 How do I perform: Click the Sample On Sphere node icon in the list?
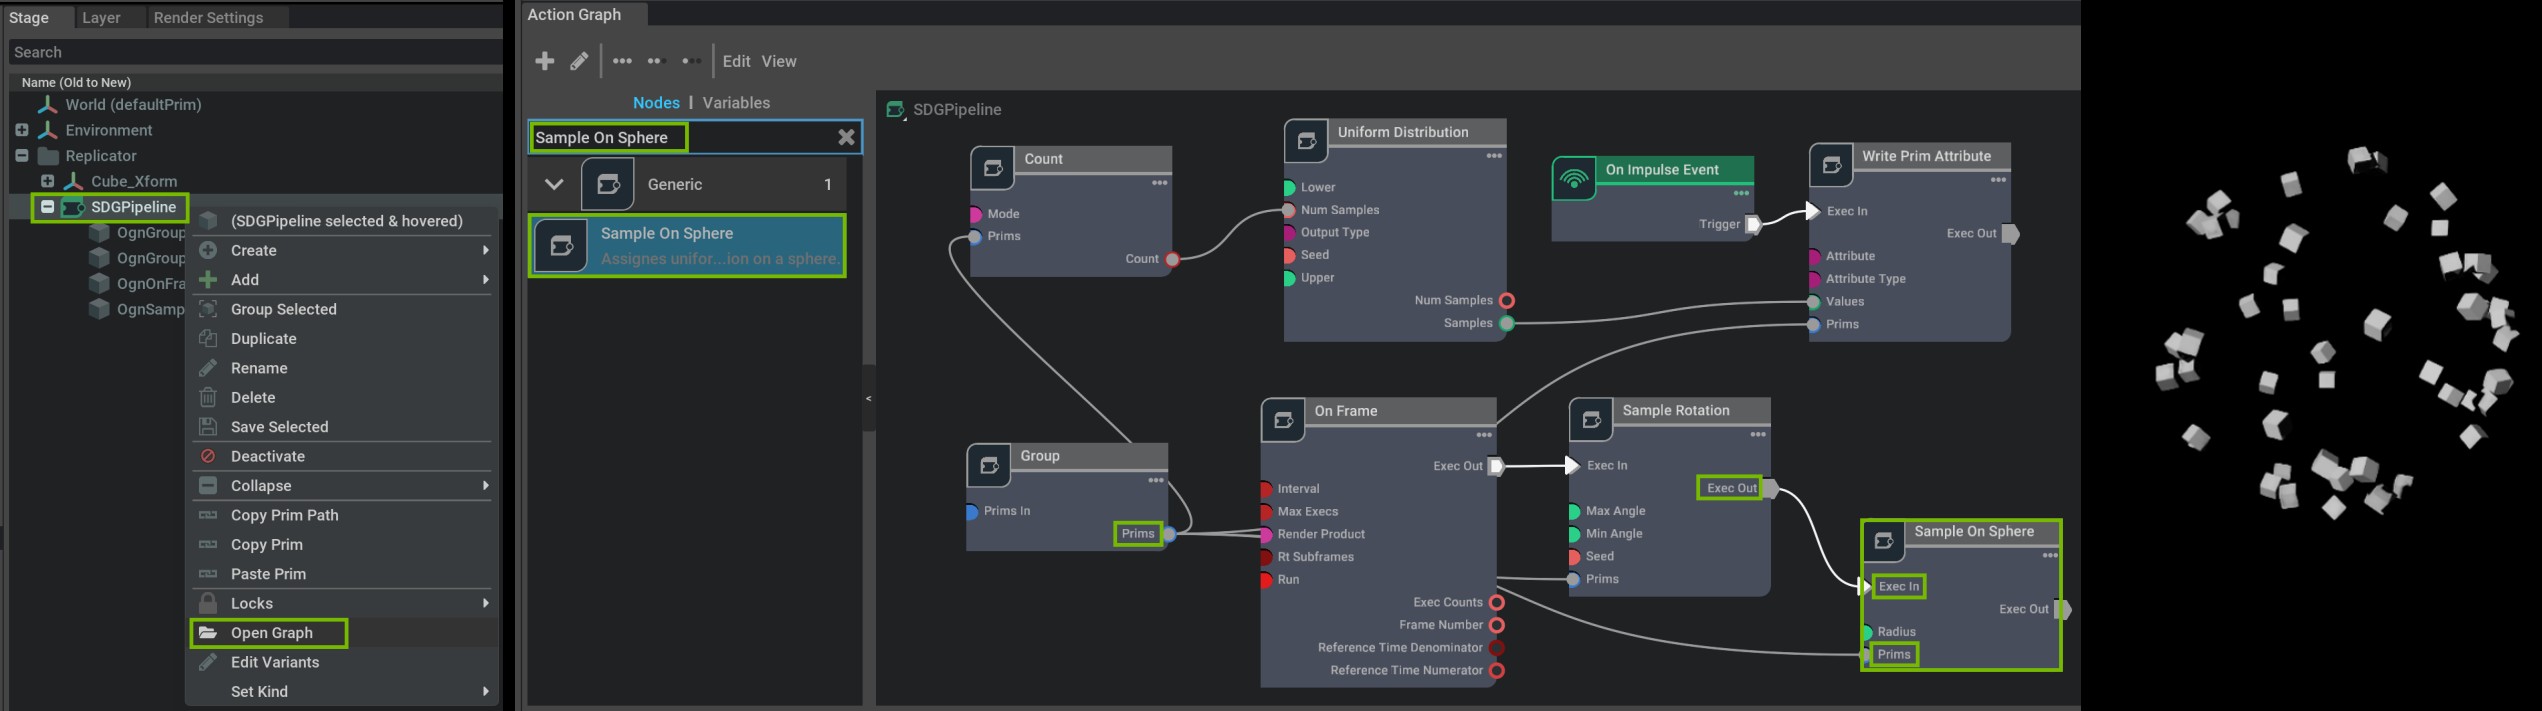pos(561,245)
